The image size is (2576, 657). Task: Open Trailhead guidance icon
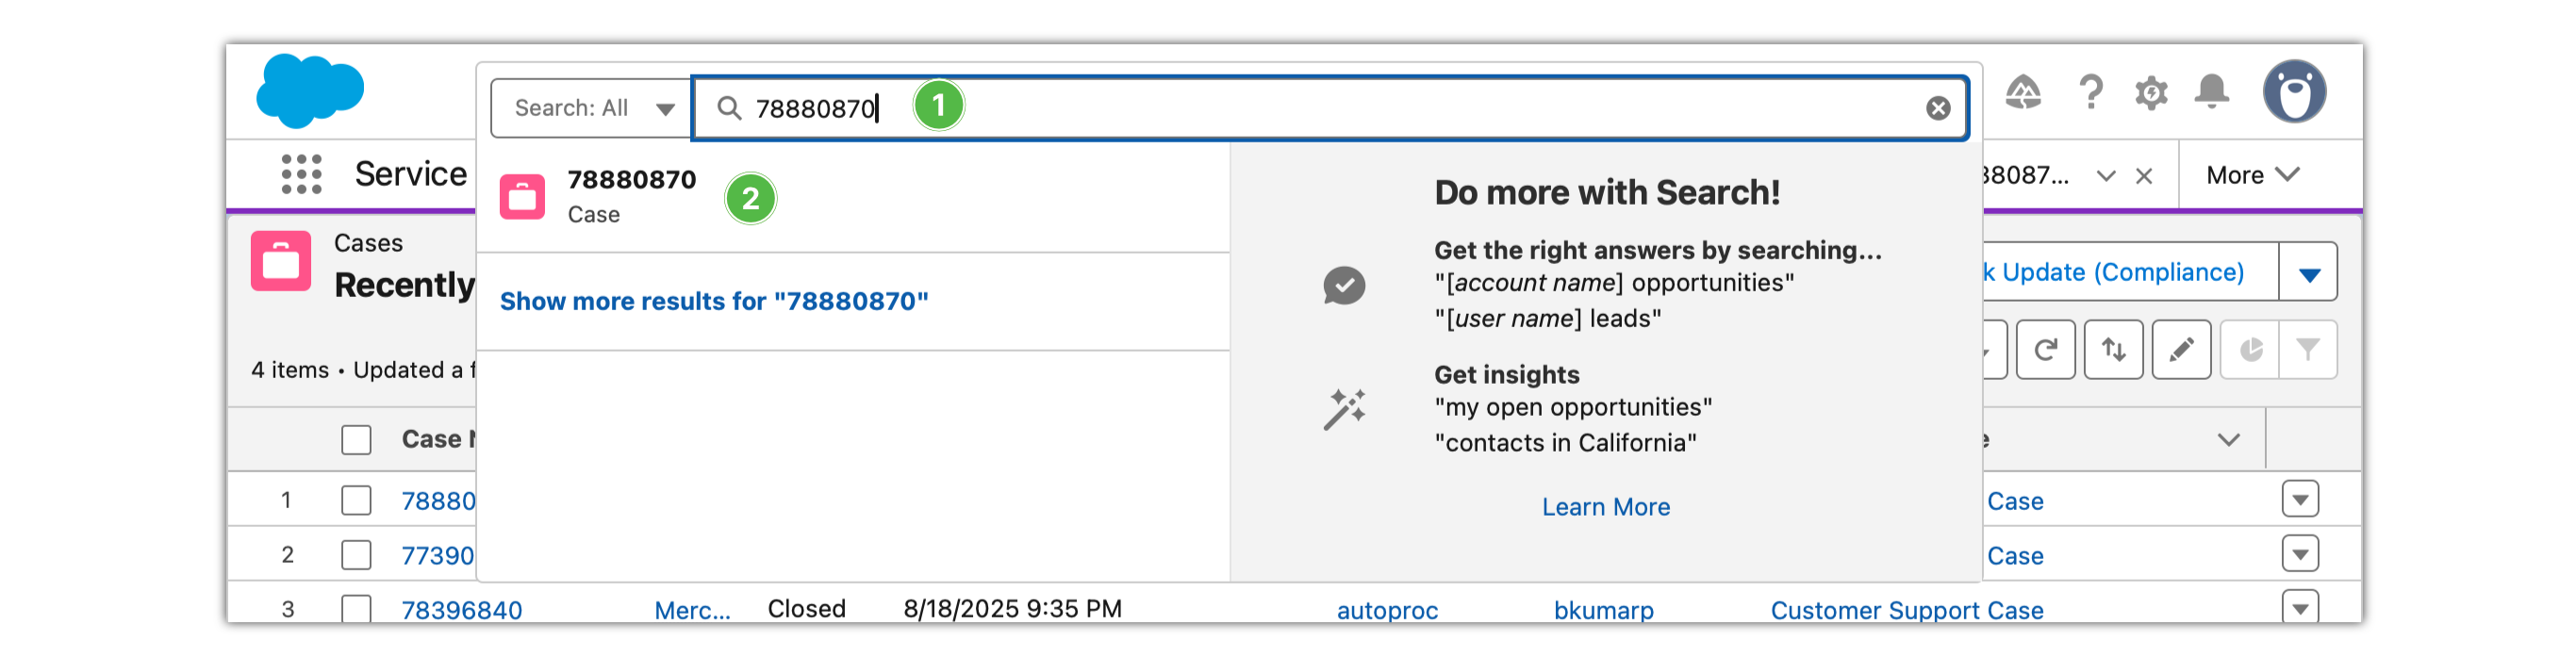[2022, 93]
